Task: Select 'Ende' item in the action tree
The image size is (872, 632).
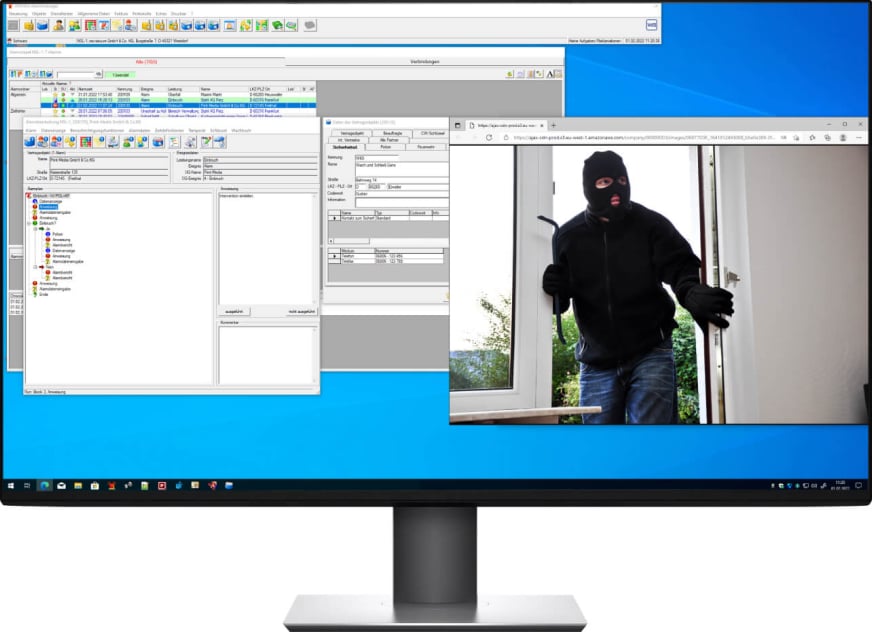Action: click(x=43, y=294)
